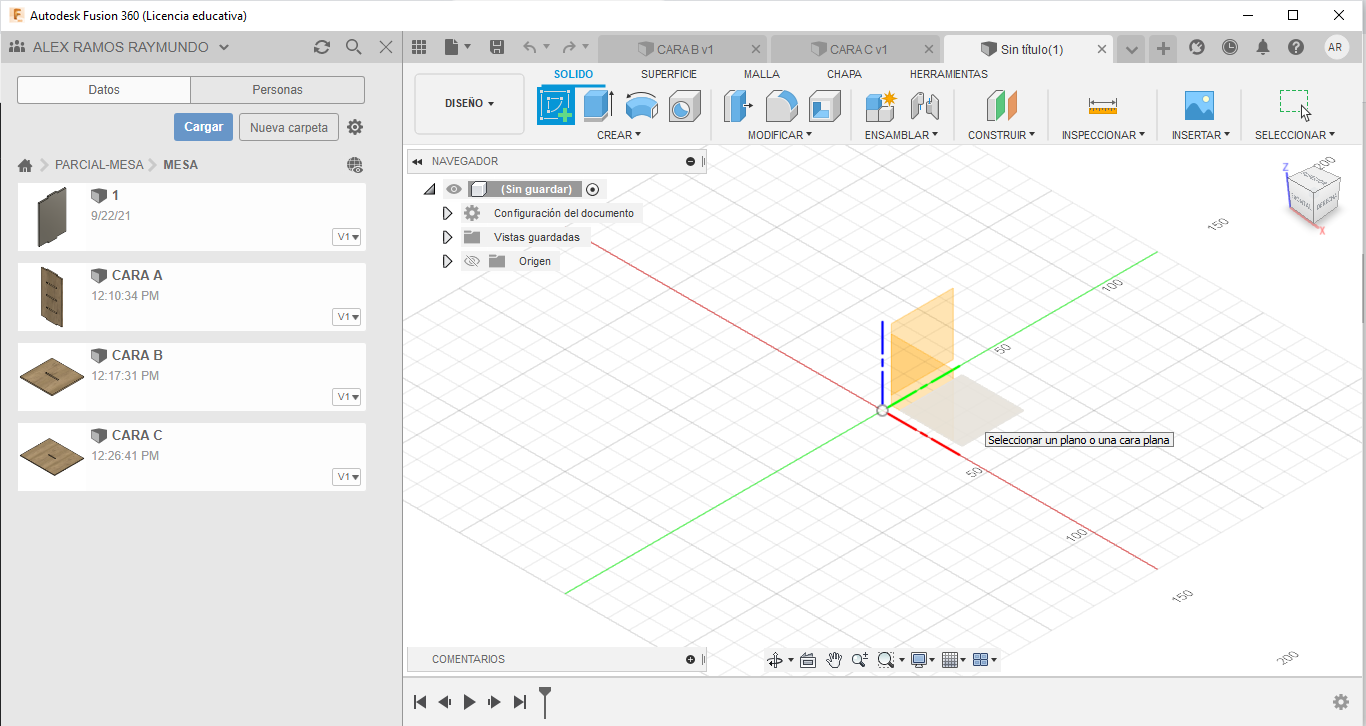Redo the last action
Viewport: 1366px width, 726px height.
(x=569, y=47)
